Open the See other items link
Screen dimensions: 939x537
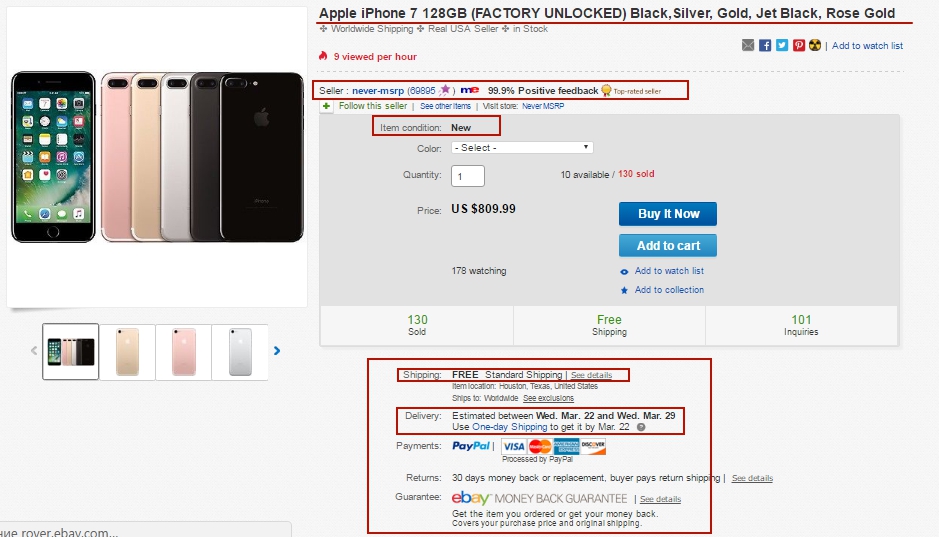[x=446, y=106]
